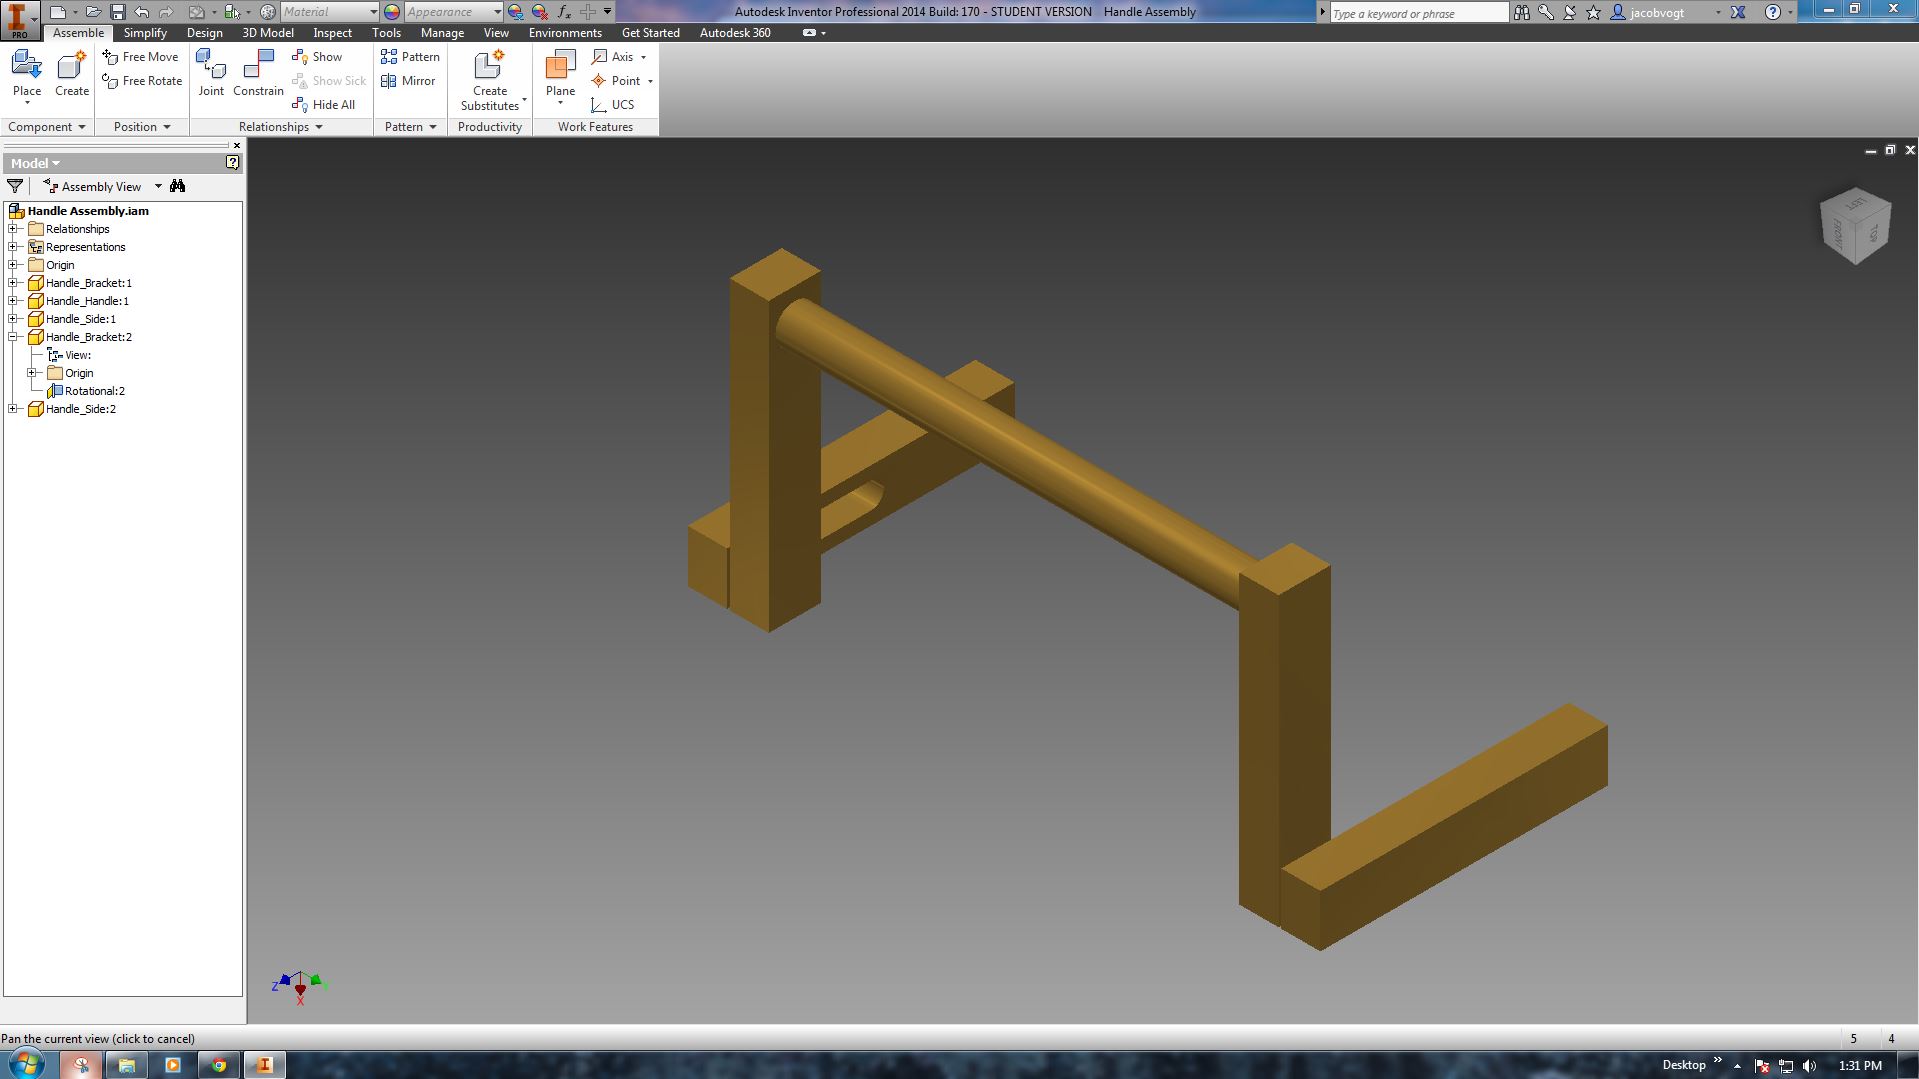The image size is (1919, 1079).
Task: Activate the Joint tool
Action: pos(211,73)
